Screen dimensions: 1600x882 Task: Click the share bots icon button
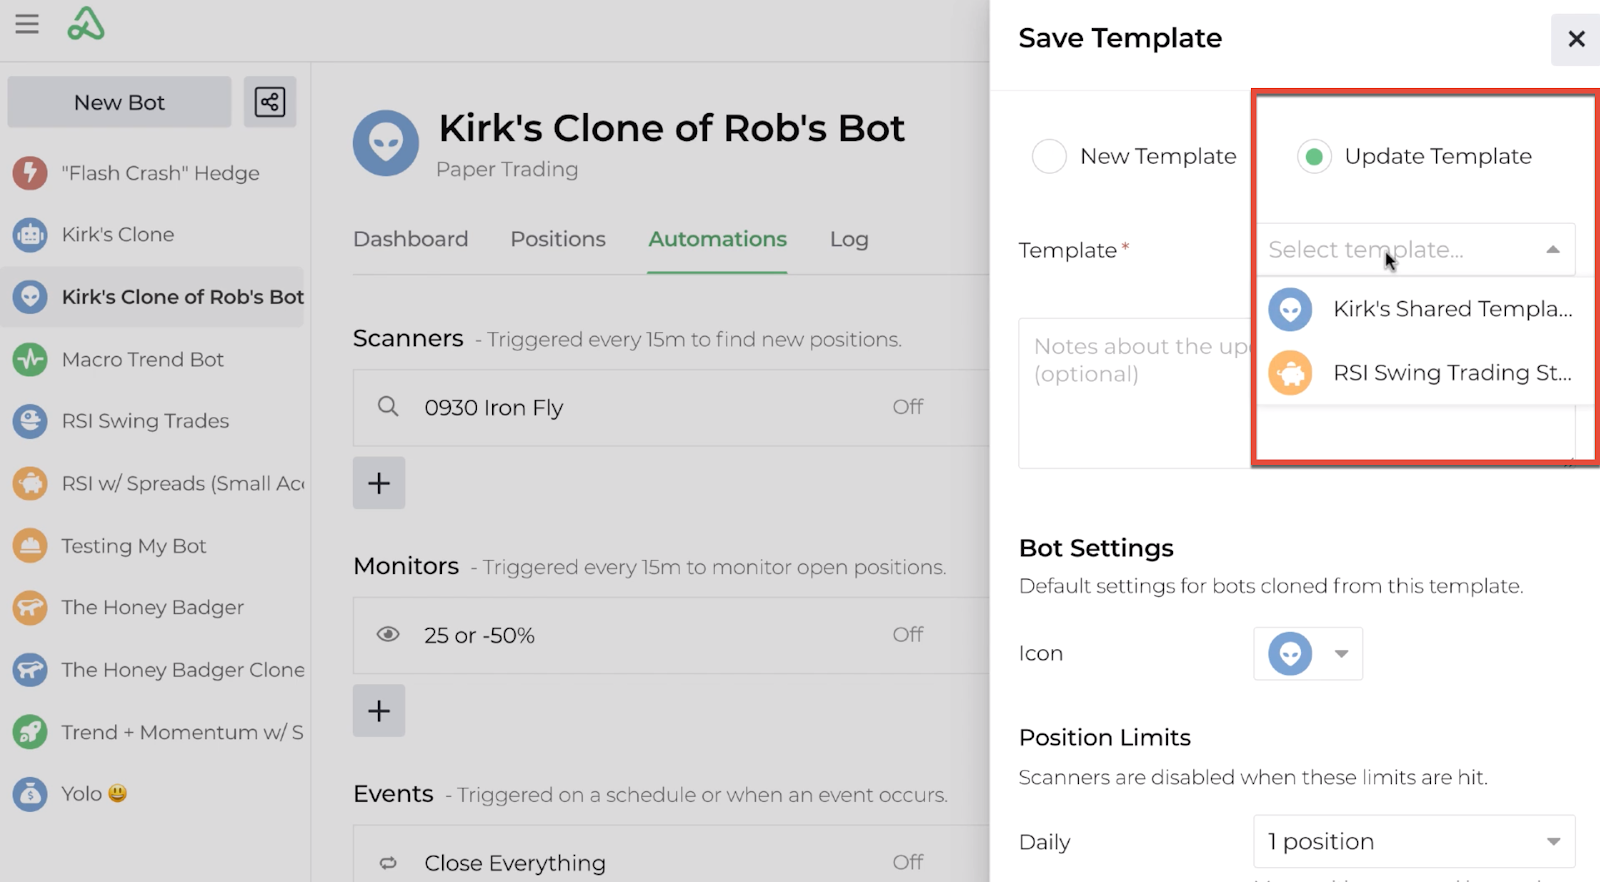270,102
